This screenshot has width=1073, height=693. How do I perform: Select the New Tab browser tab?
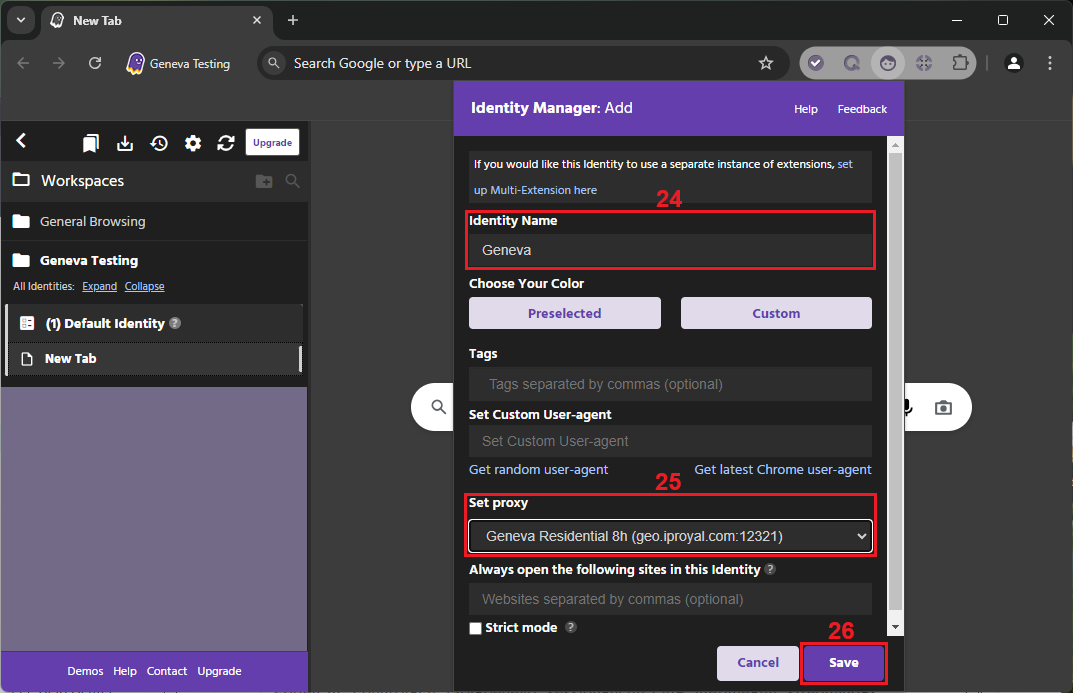[157, 21]
